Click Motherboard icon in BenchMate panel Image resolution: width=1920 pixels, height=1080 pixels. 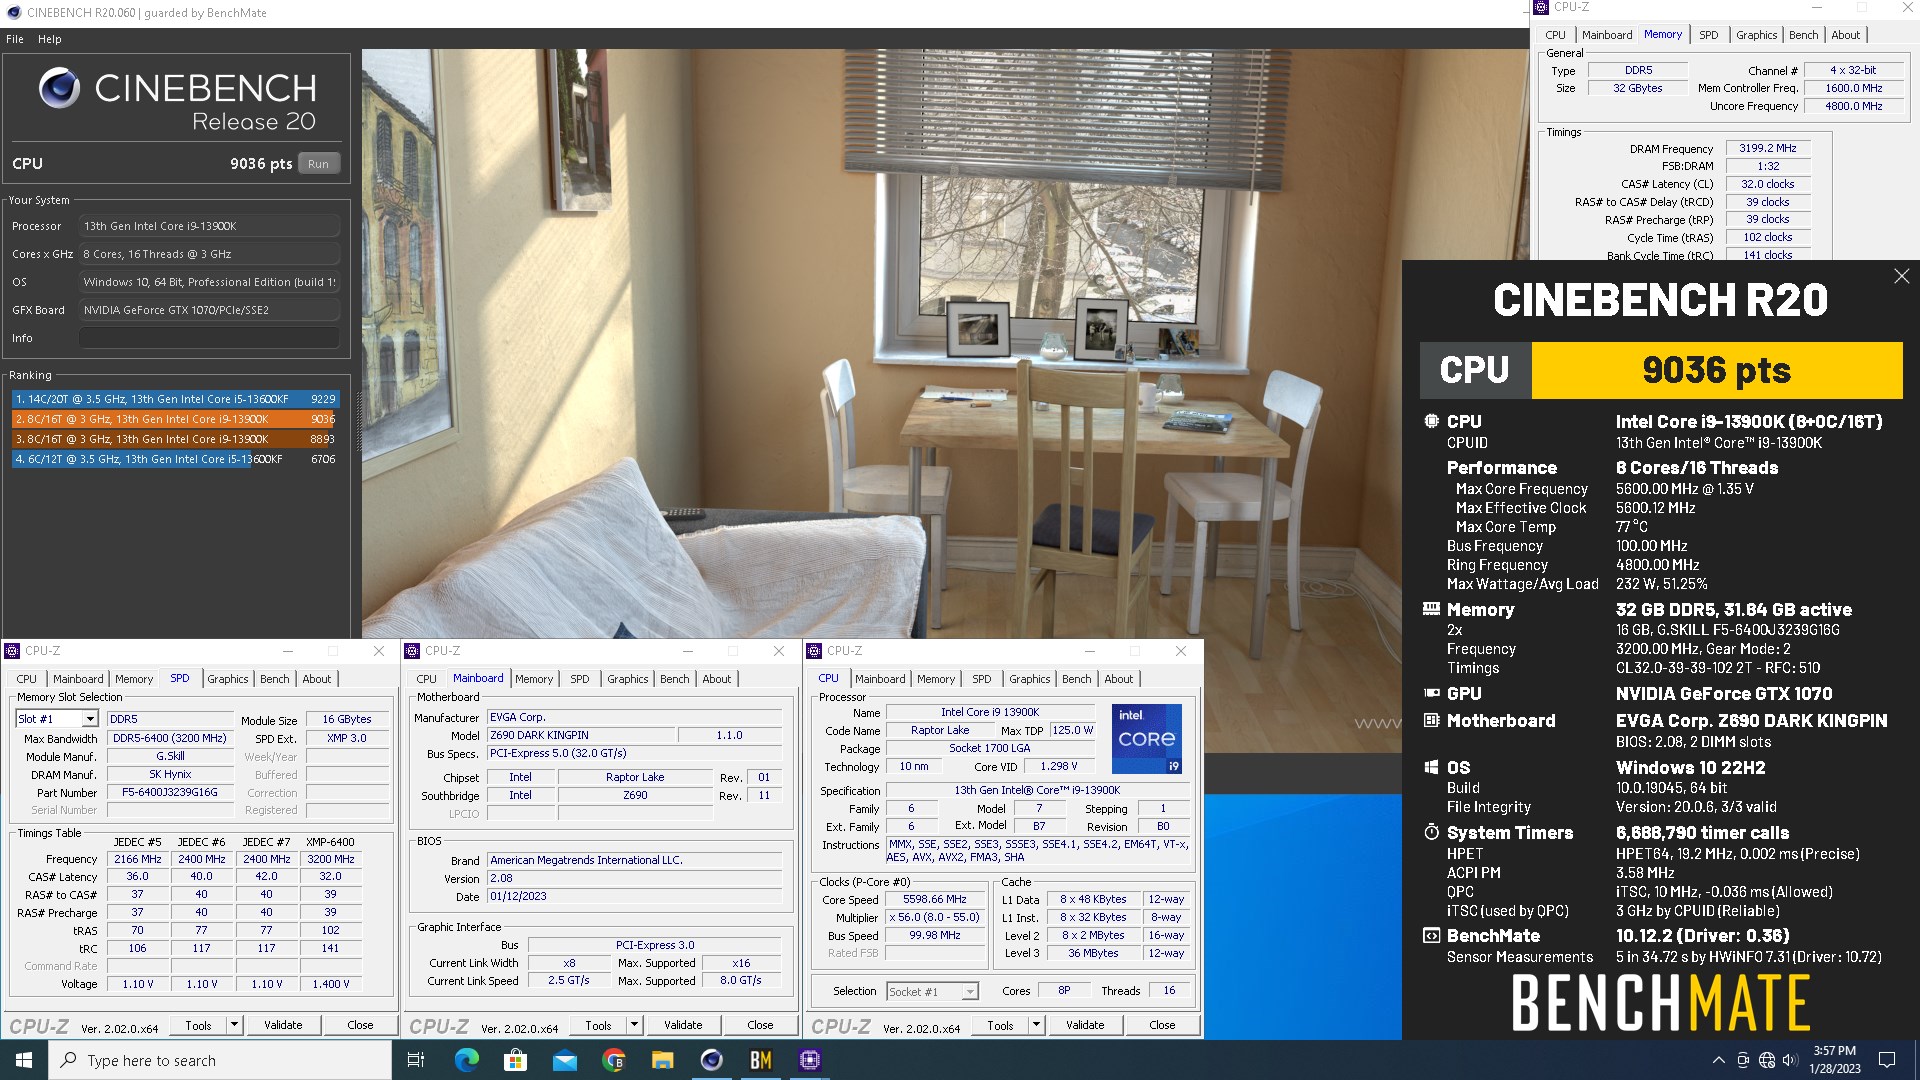point(1431,720)
